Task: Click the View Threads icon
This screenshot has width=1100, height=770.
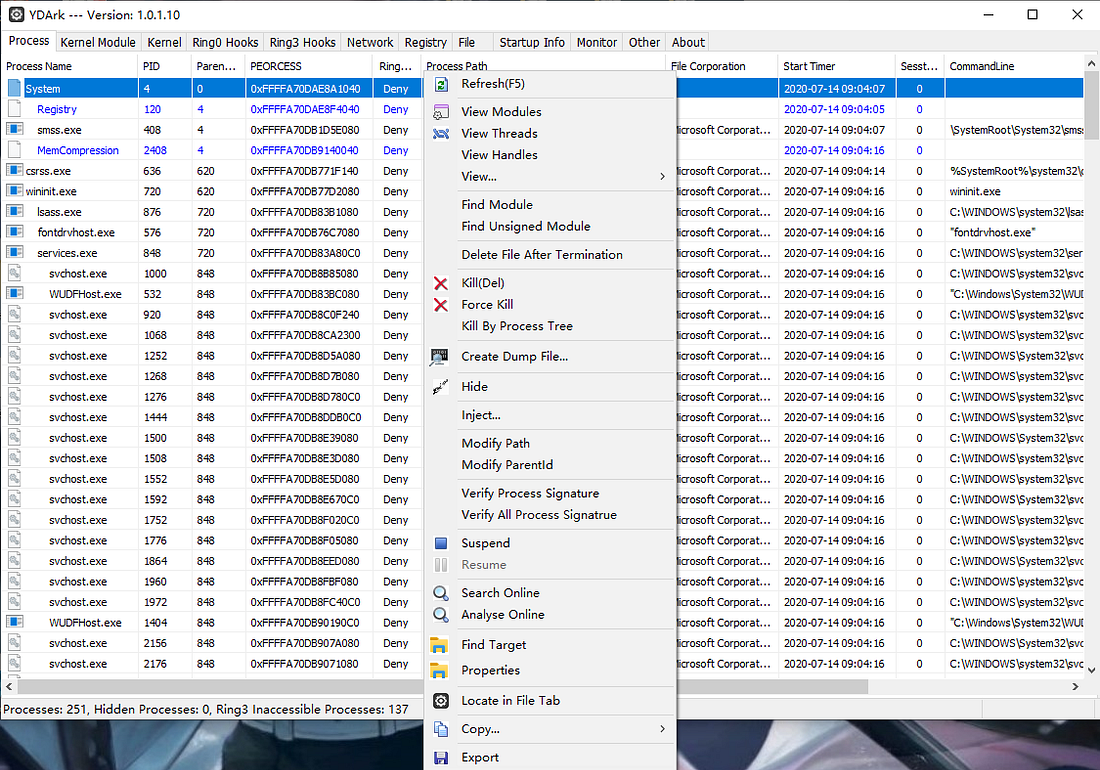Action: pyautogui.click(x=441, y=133)
